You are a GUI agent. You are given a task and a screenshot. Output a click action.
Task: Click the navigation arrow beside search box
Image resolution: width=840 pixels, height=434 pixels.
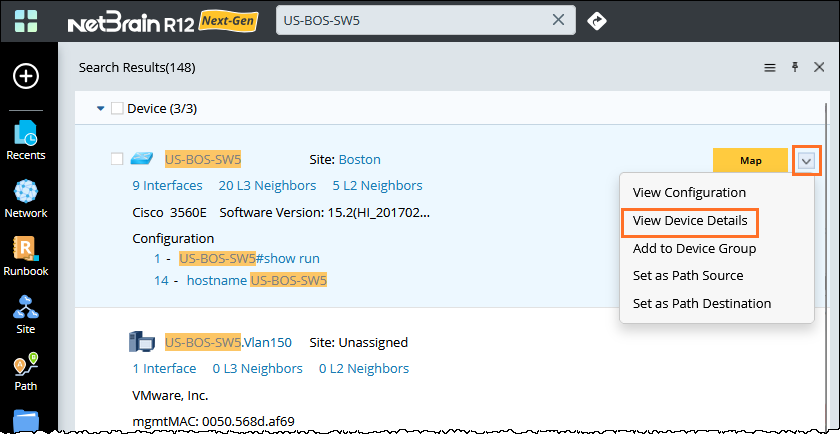tap(597, 20)
